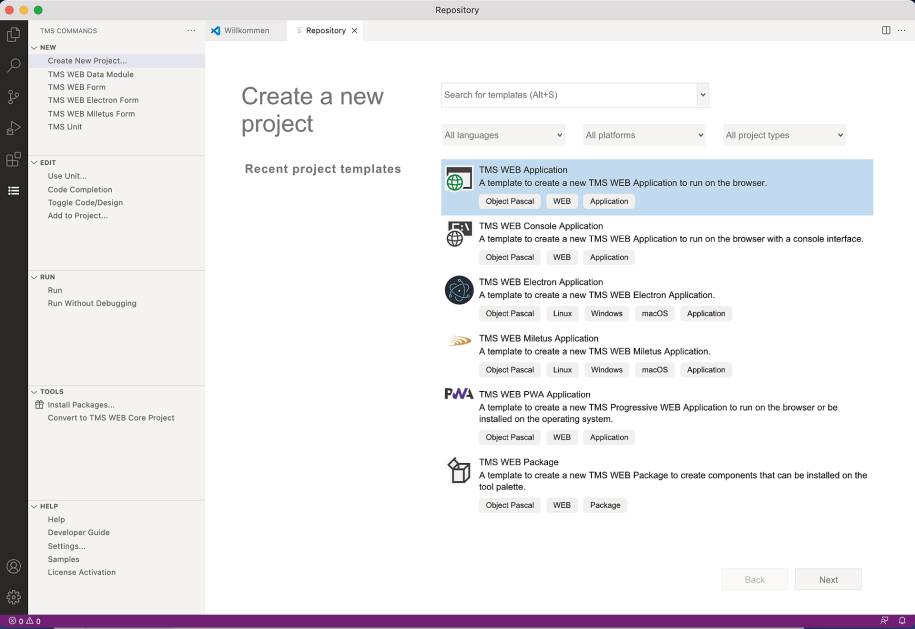Close the Repository tab
Screen dimensions: 915x629
(354, 30)
